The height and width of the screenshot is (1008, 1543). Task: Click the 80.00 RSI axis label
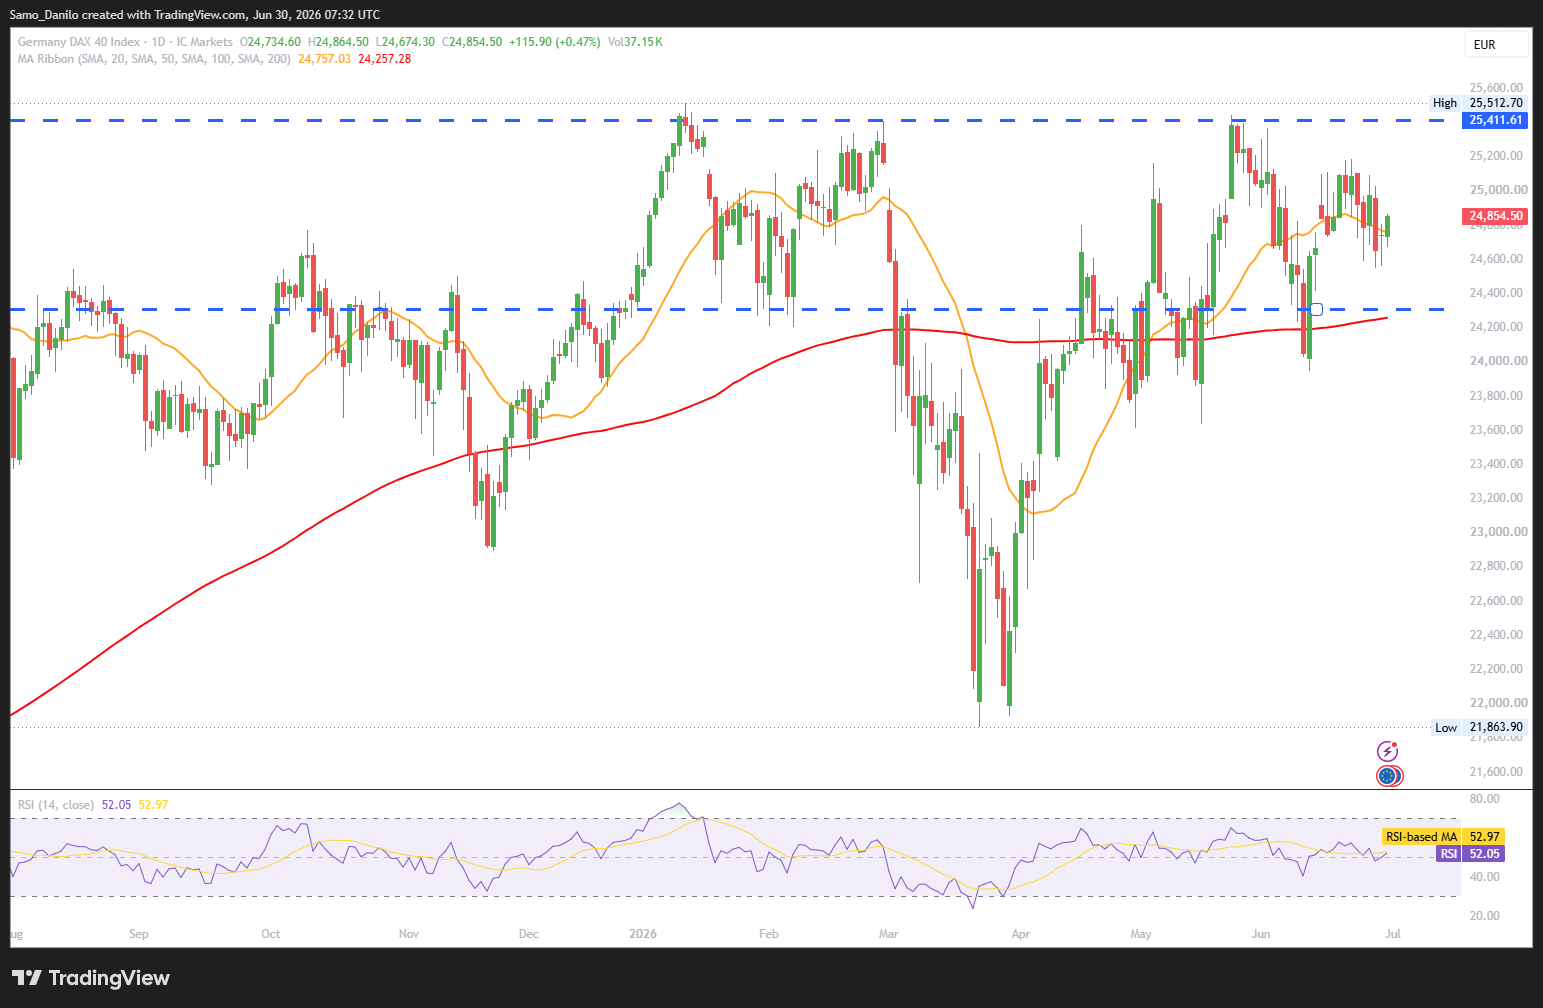pyautogui.click(x=1485, y=799)
